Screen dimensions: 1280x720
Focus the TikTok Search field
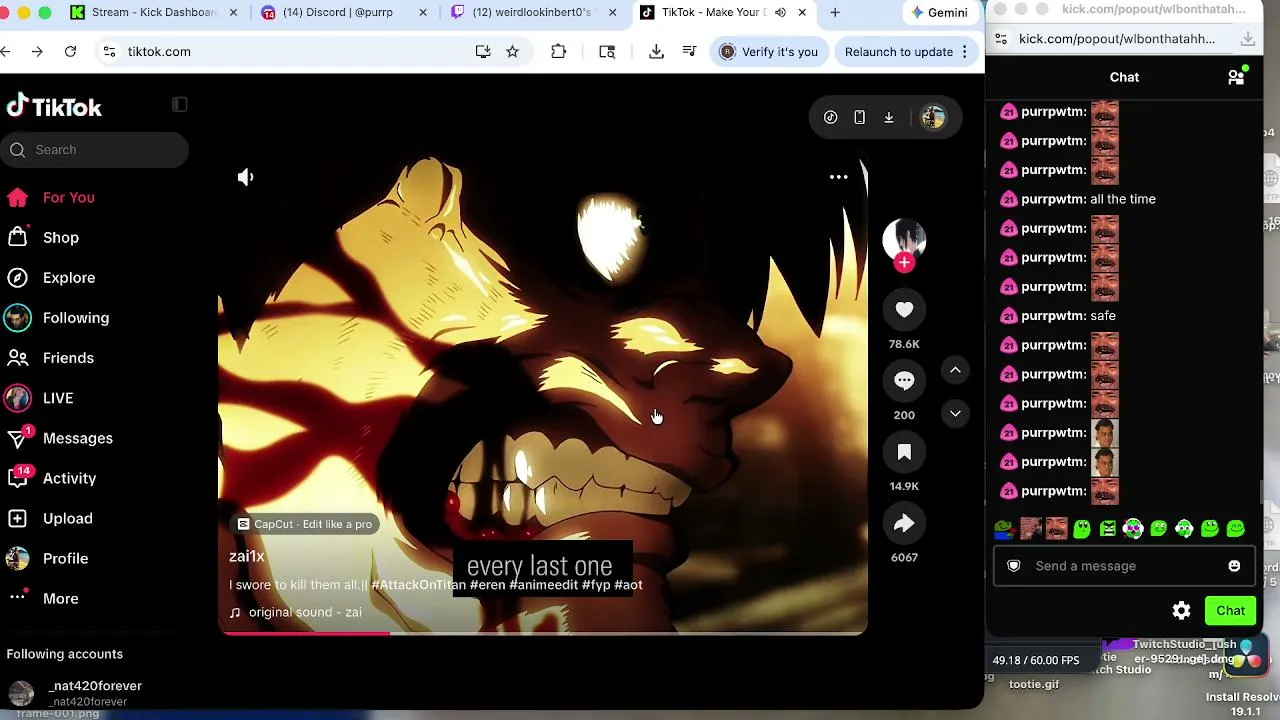point(95,150)
